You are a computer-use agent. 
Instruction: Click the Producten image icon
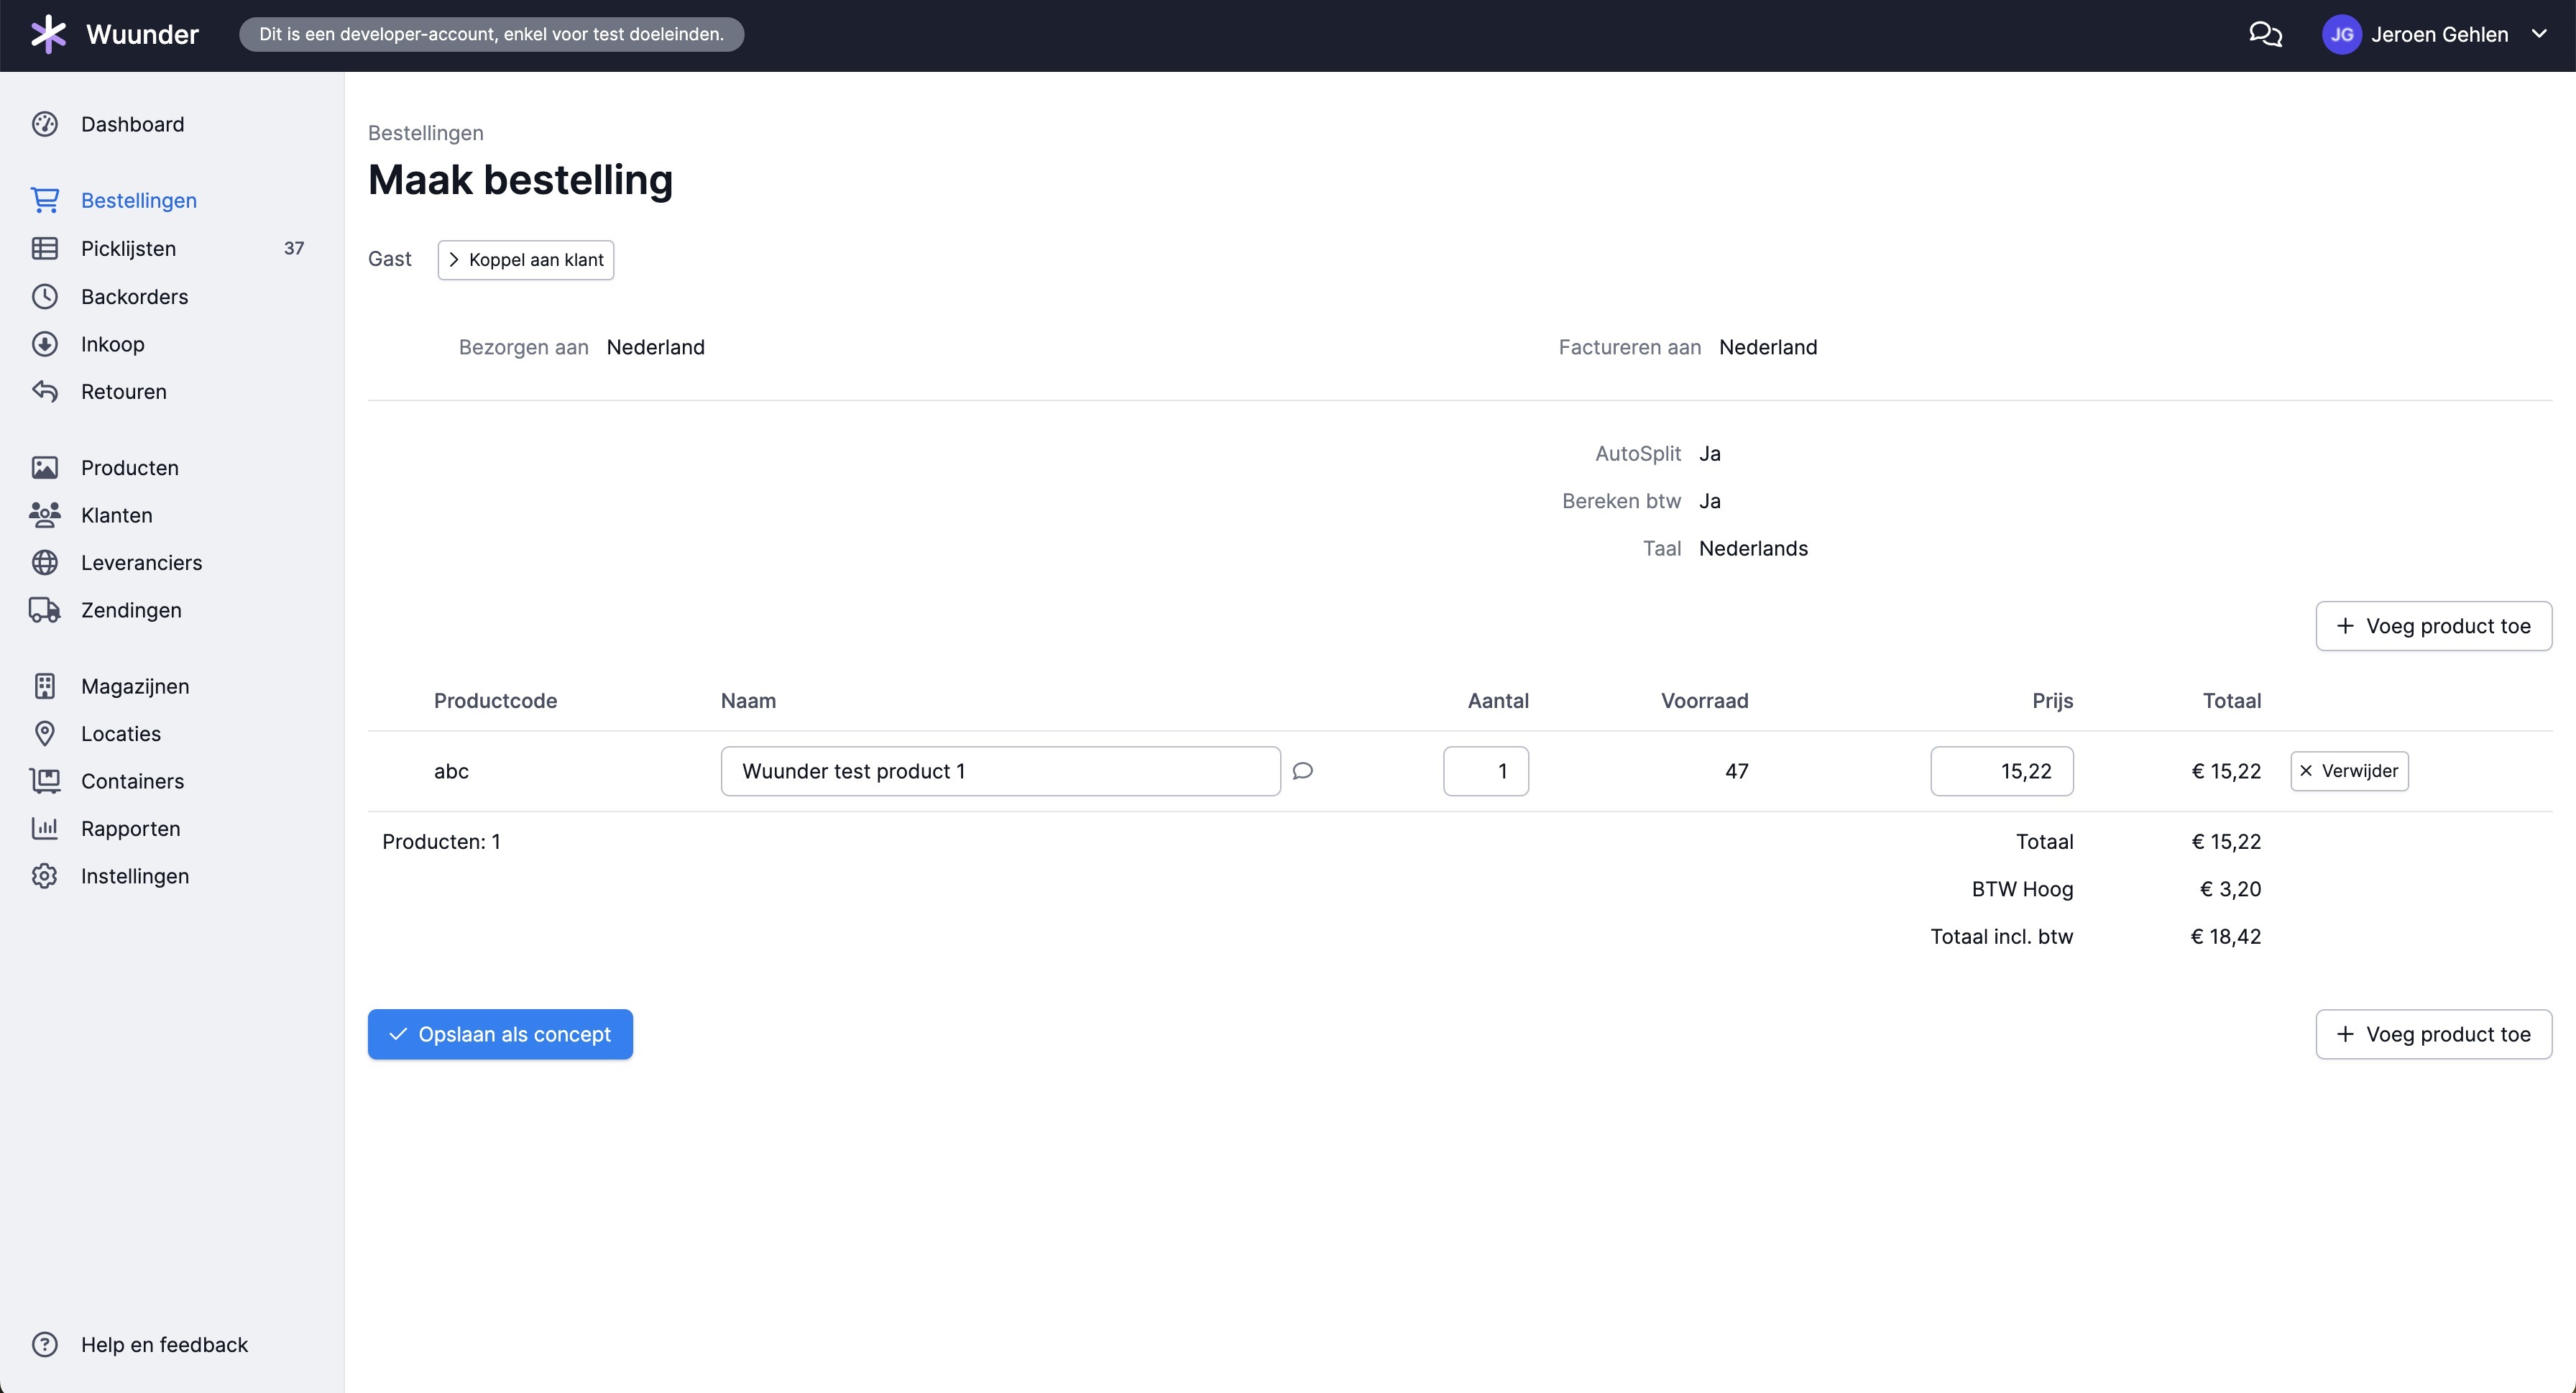(x=45, y=467)
